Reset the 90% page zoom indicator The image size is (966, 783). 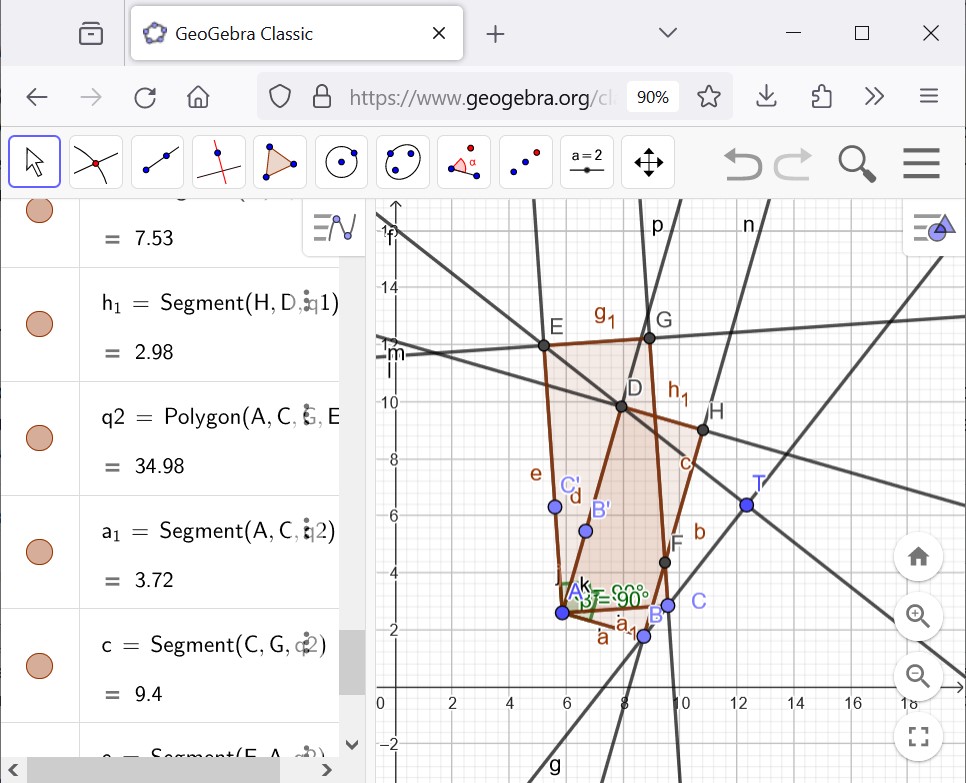pyautogui.click(x=652, y=97)
